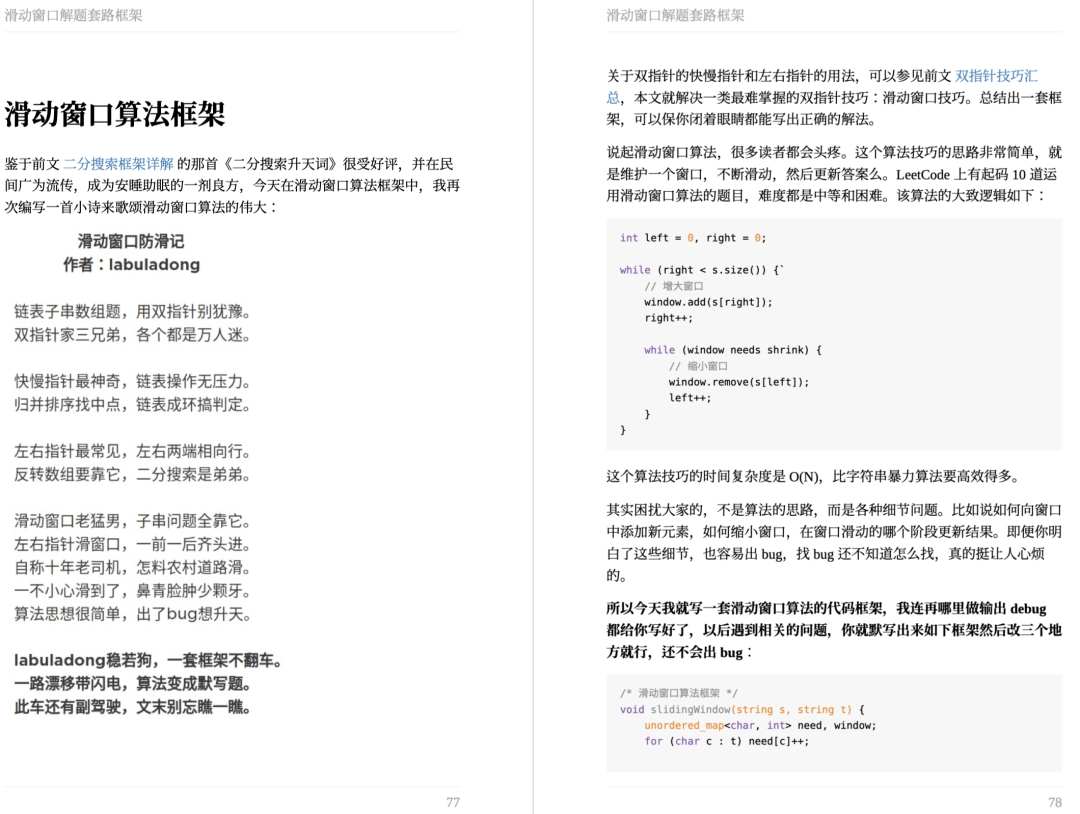Viewport: 1080px width, 814px height.
Task: Click the poem title 滑动窗口防滑记
Action: [x=131, y=241]
